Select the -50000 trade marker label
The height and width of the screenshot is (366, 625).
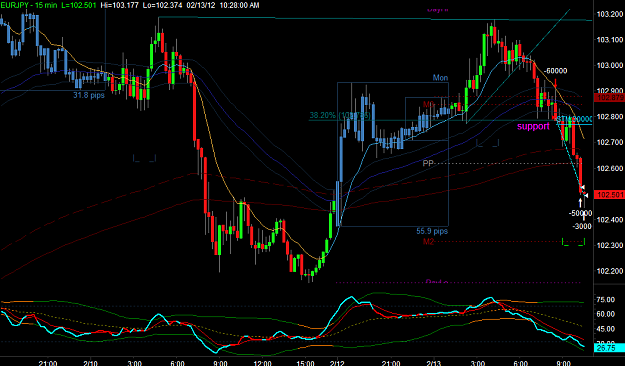point(580,213)
